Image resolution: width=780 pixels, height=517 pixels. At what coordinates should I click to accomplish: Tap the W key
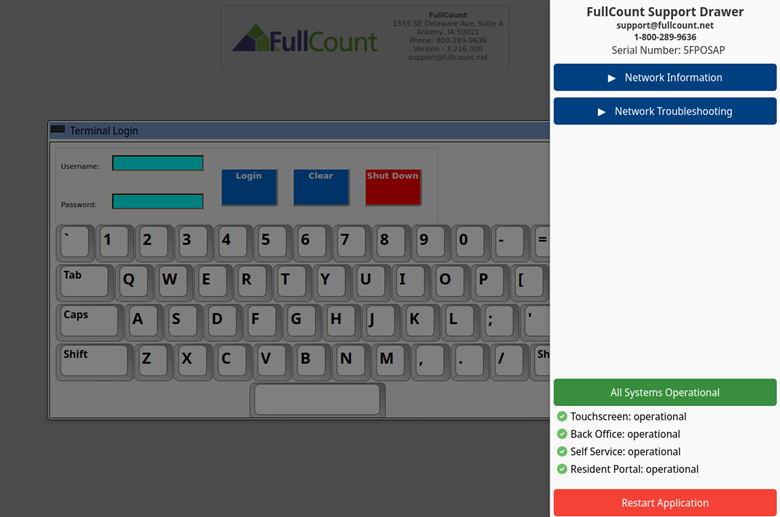pos(174,282)
